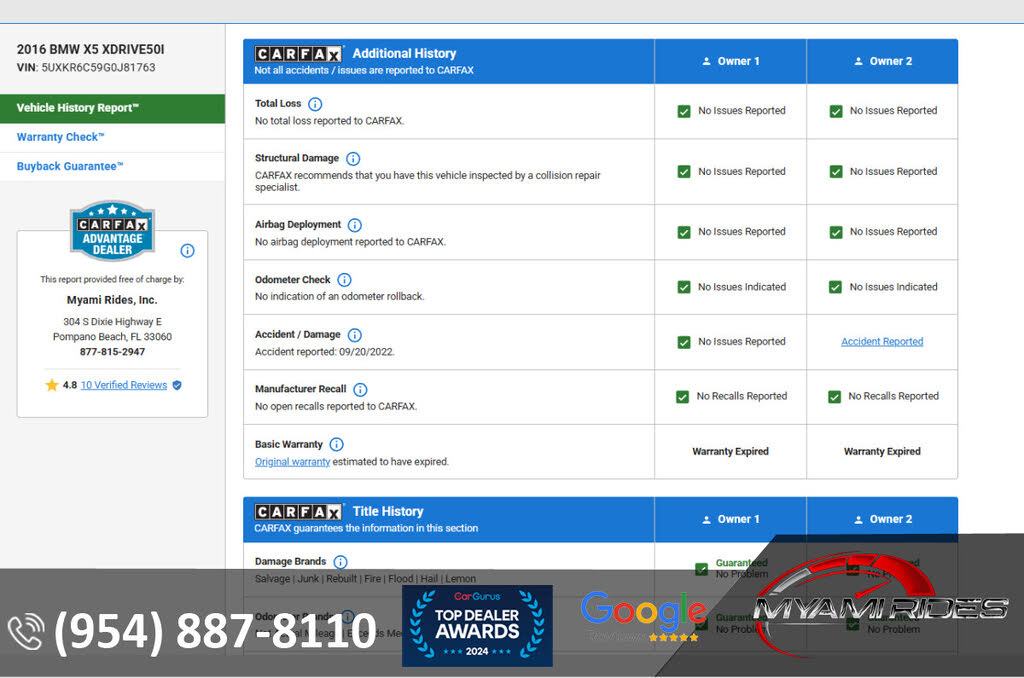Image resolution: width=1024 pixels, height=678 pixels.
Task: Click the Owner 1 person icon in Title History
Action: pyautogui.click(x=706, y=520)
